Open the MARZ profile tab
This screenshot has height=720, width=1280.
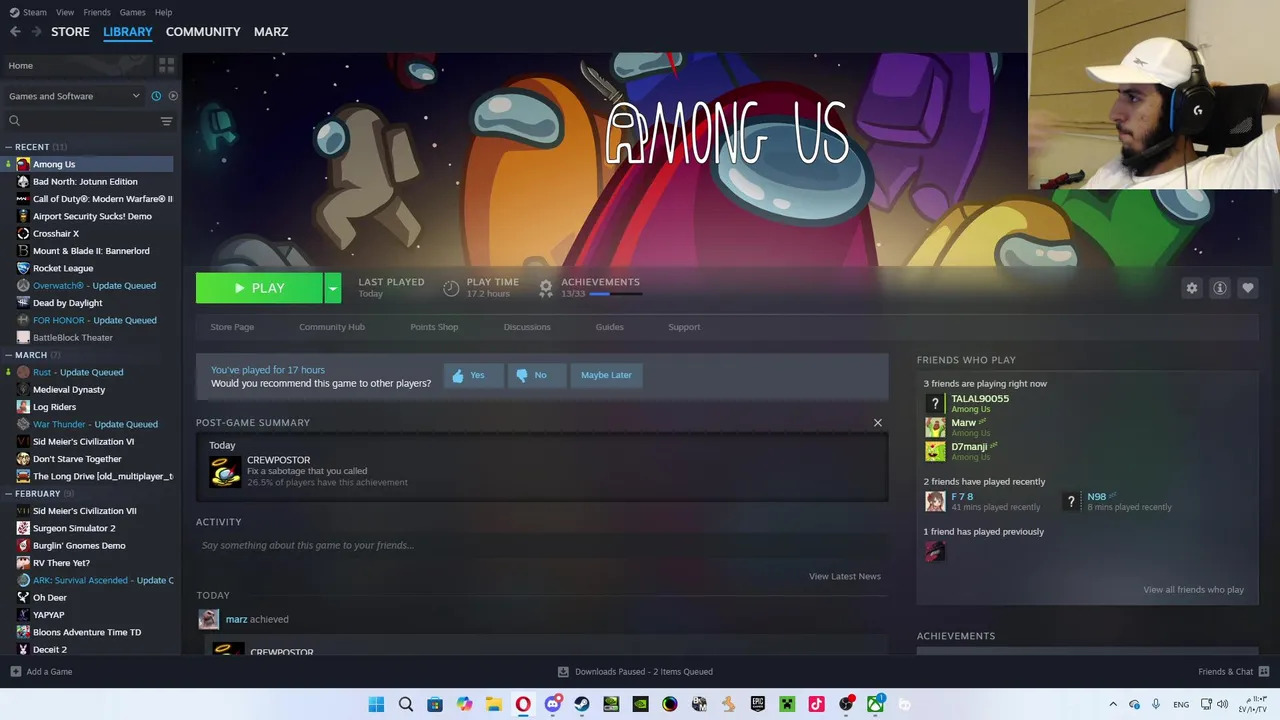(x=271, y=32)
